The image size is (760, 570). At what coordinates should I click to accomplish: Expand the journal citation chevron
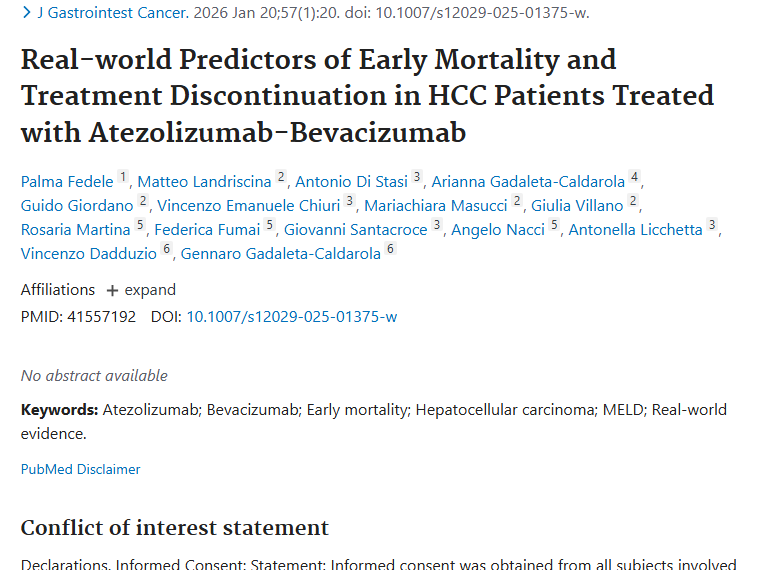pos(26,13)
